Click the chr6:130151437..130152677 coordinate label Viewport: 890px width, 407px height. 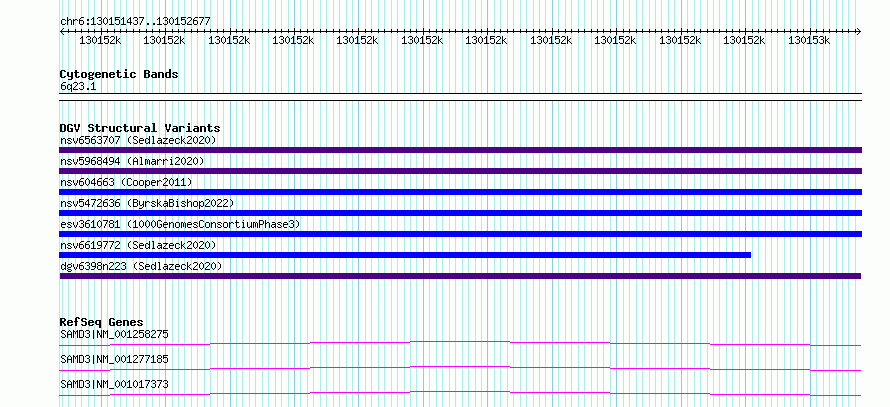[x=135, y=21]
